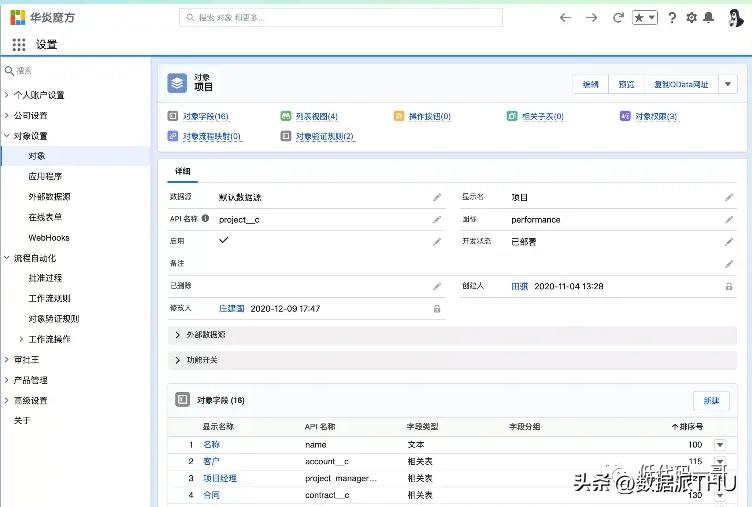
Task: Expand 高级设置 in sidebar
Action: [x=7, y=401]
